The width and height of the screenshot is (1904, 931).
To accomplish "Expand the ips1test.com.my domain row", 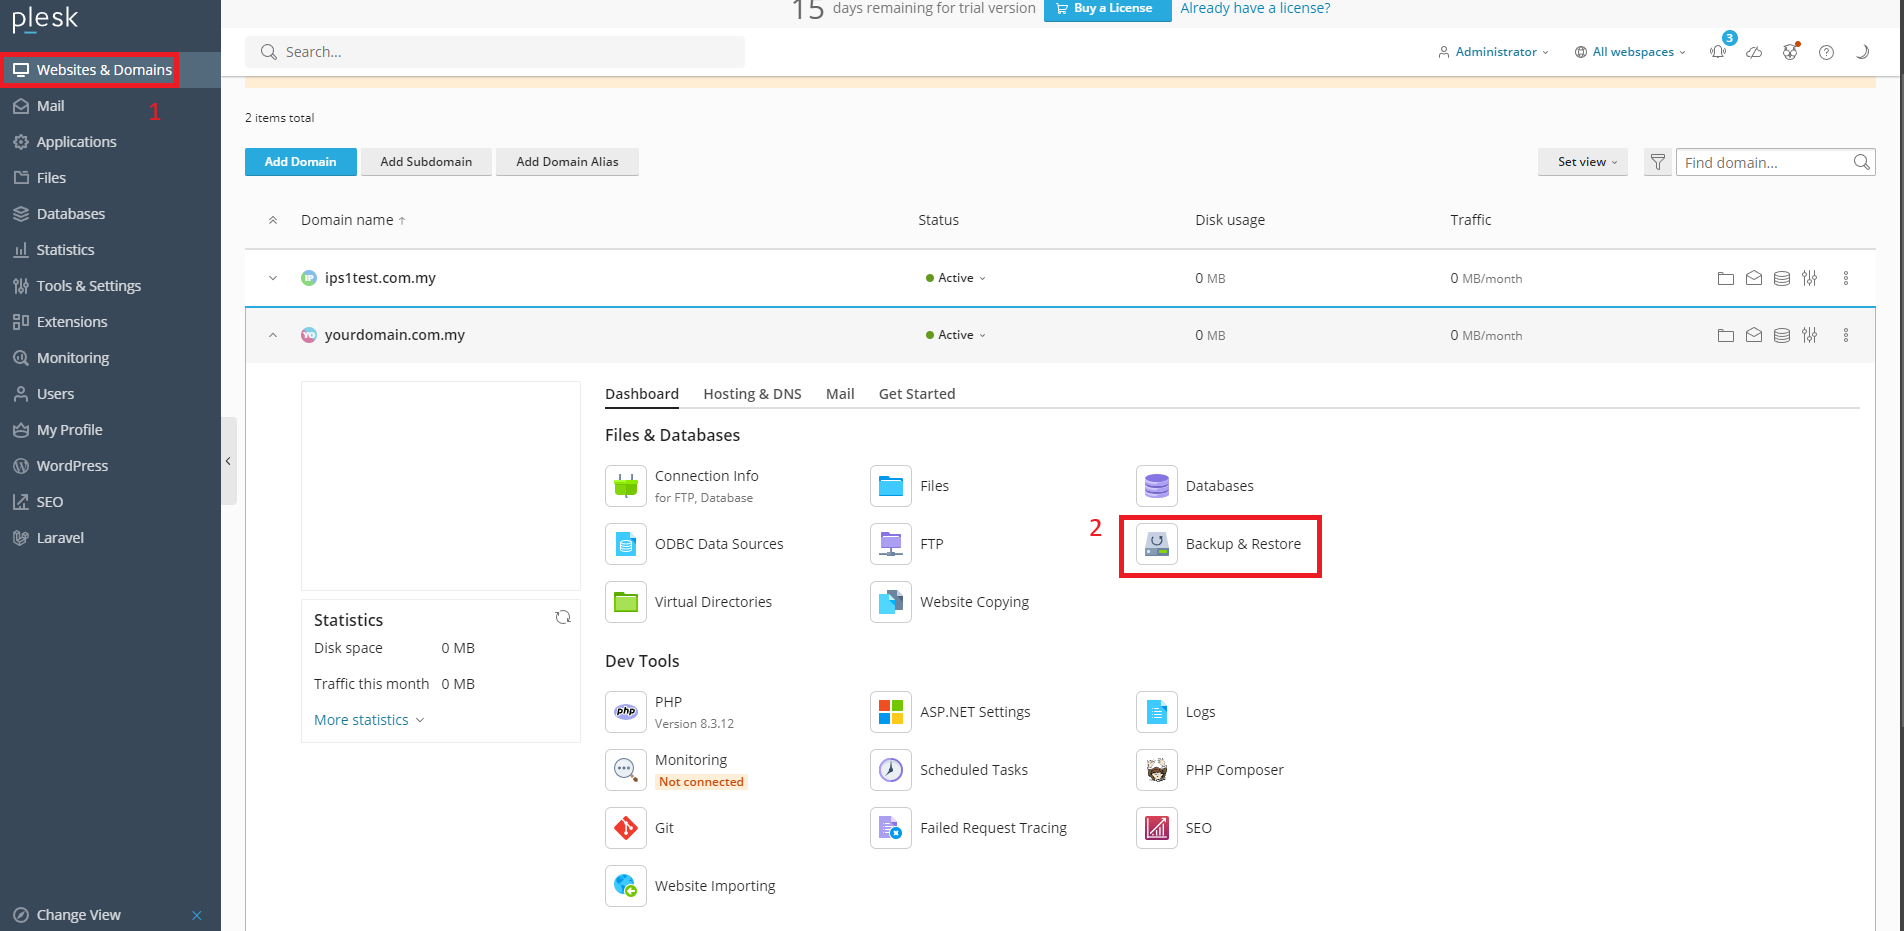I will 273,278.
